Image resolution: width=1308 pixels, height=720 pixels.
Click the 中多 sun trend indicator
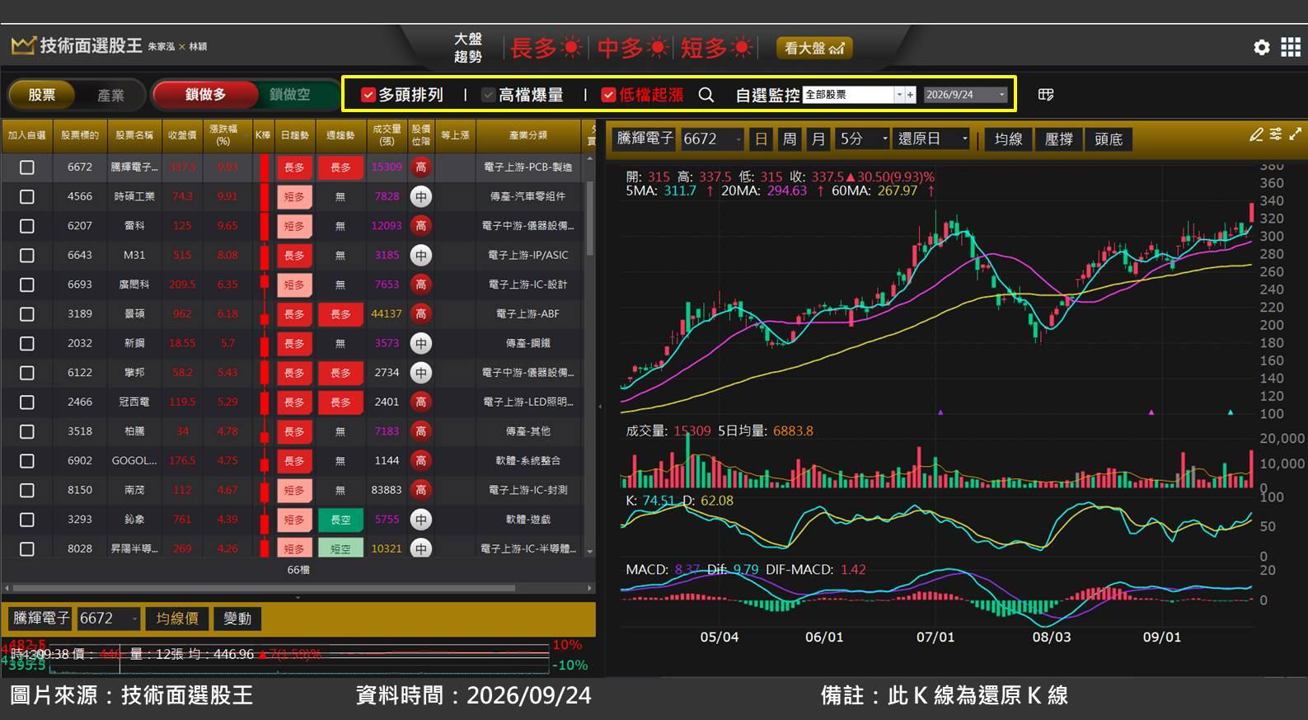(633, 48)
